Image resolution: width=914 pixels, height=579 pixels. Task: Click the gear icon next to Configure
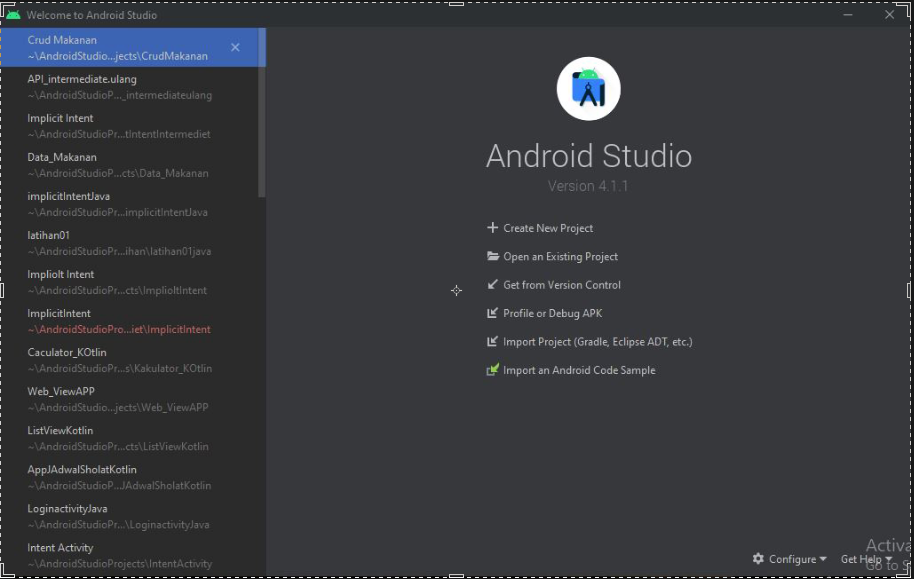pos(758,560)
